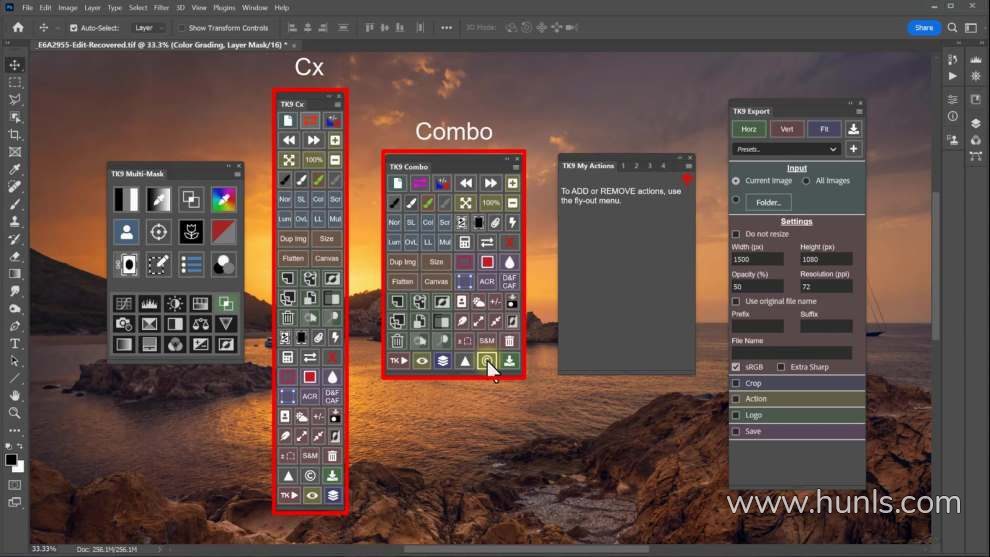This screenshot has width=990, height=557.
Task: Click the color wheel icon in Multi-Mask
Action: [x=224, y=200]
